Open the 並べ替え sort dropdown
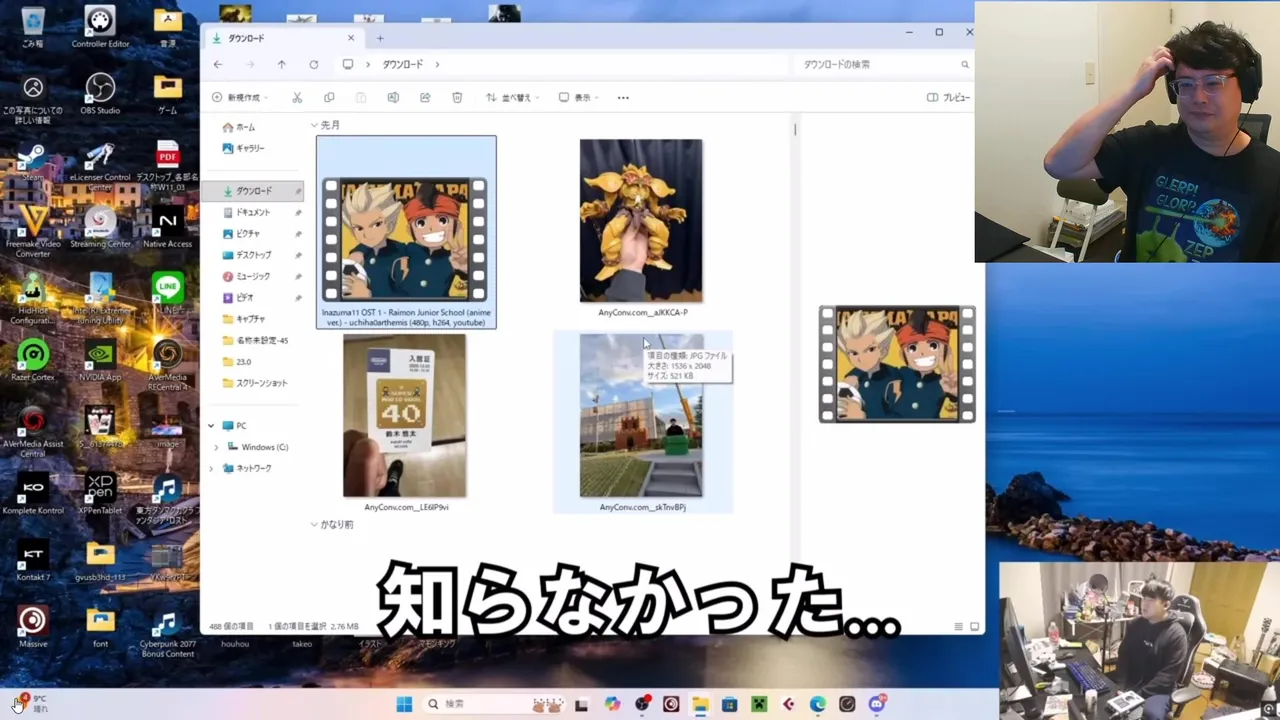This screenshot has width=1280, height=720. coord(512,97)
